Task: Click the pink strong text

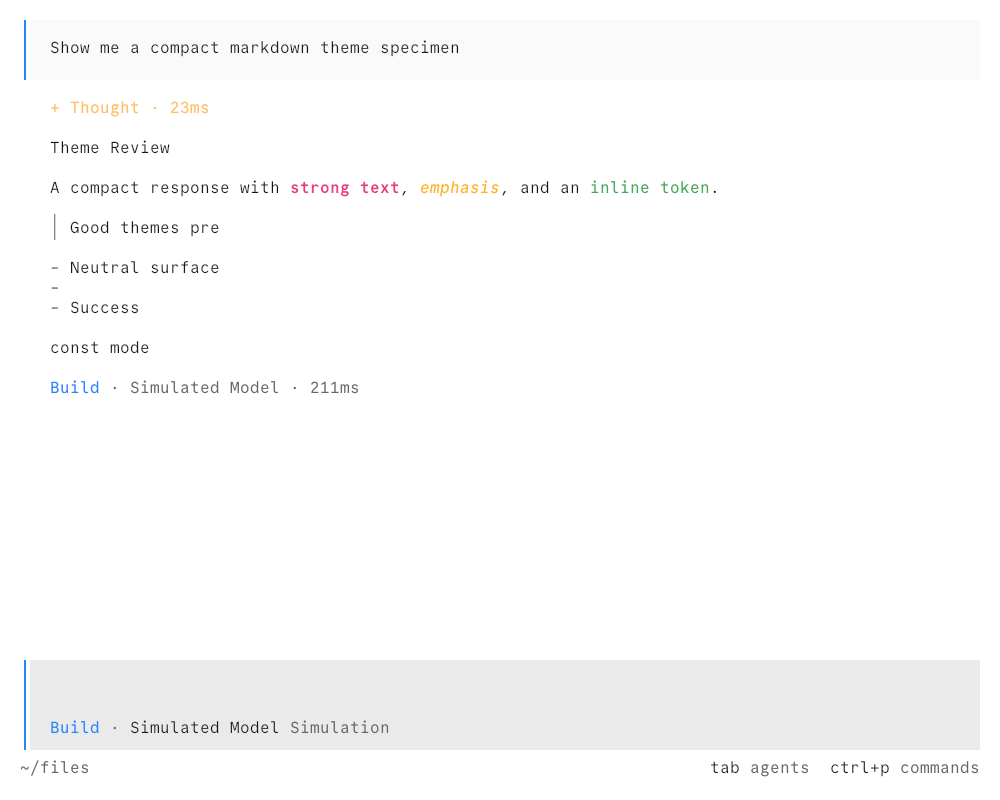Action: pos(345,188)
